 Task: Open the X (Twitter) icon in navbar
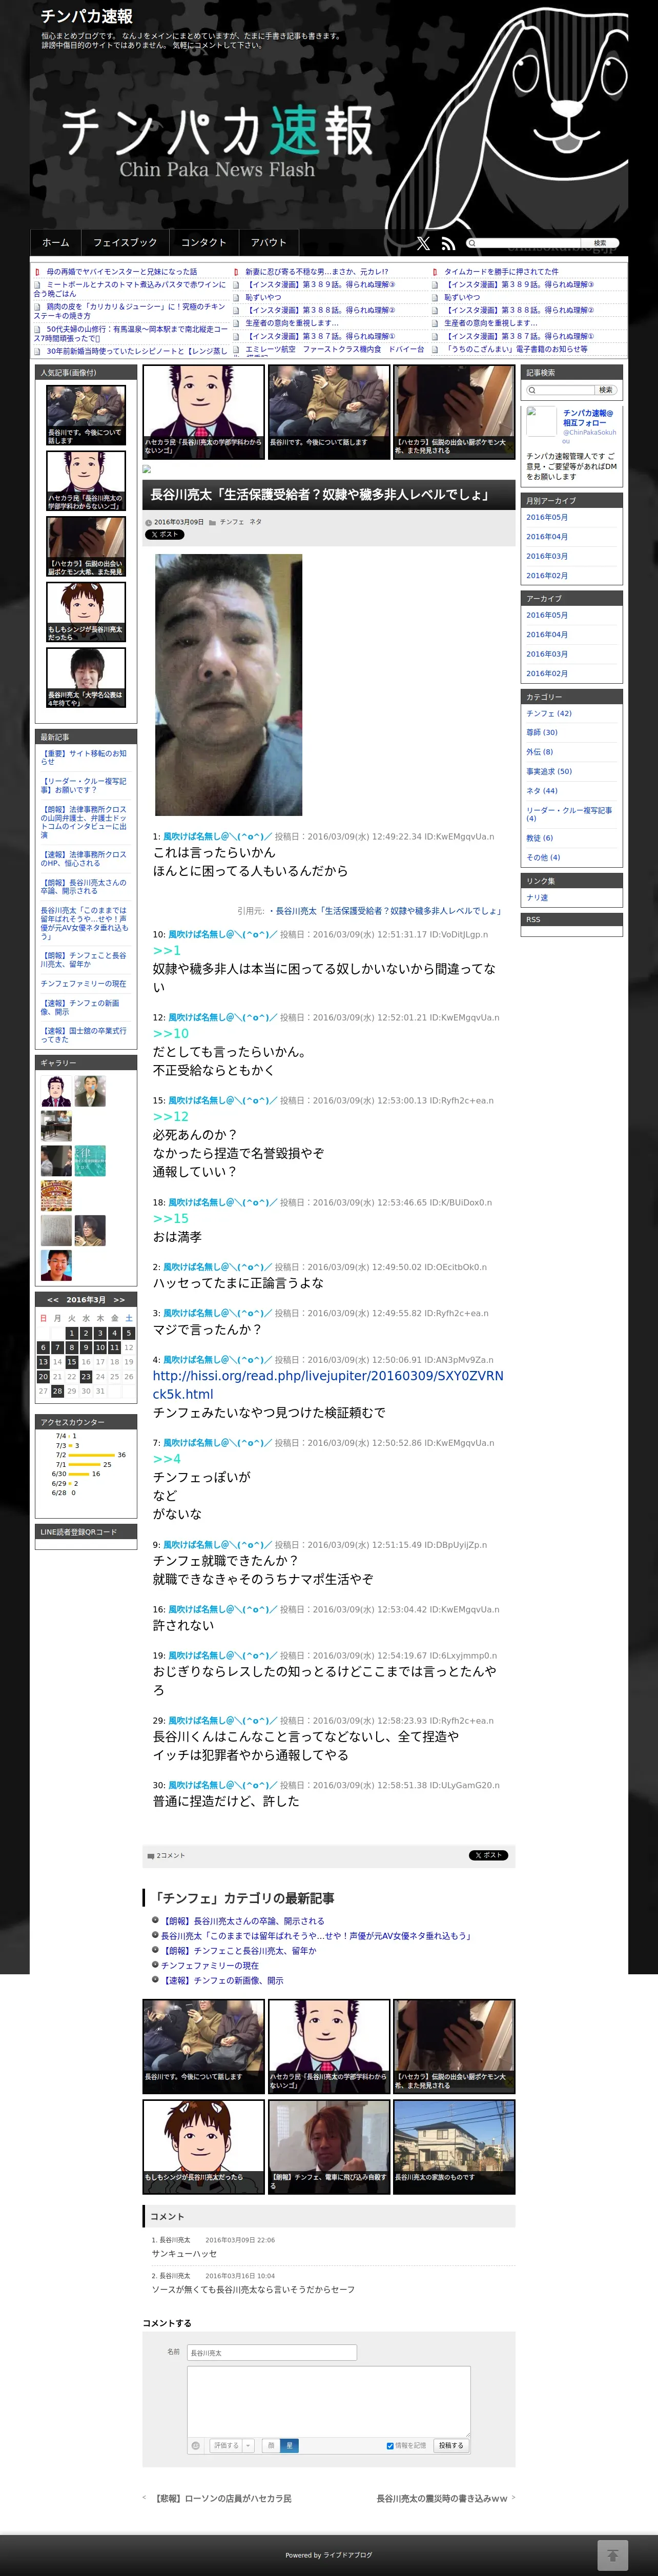coord(423,243)
